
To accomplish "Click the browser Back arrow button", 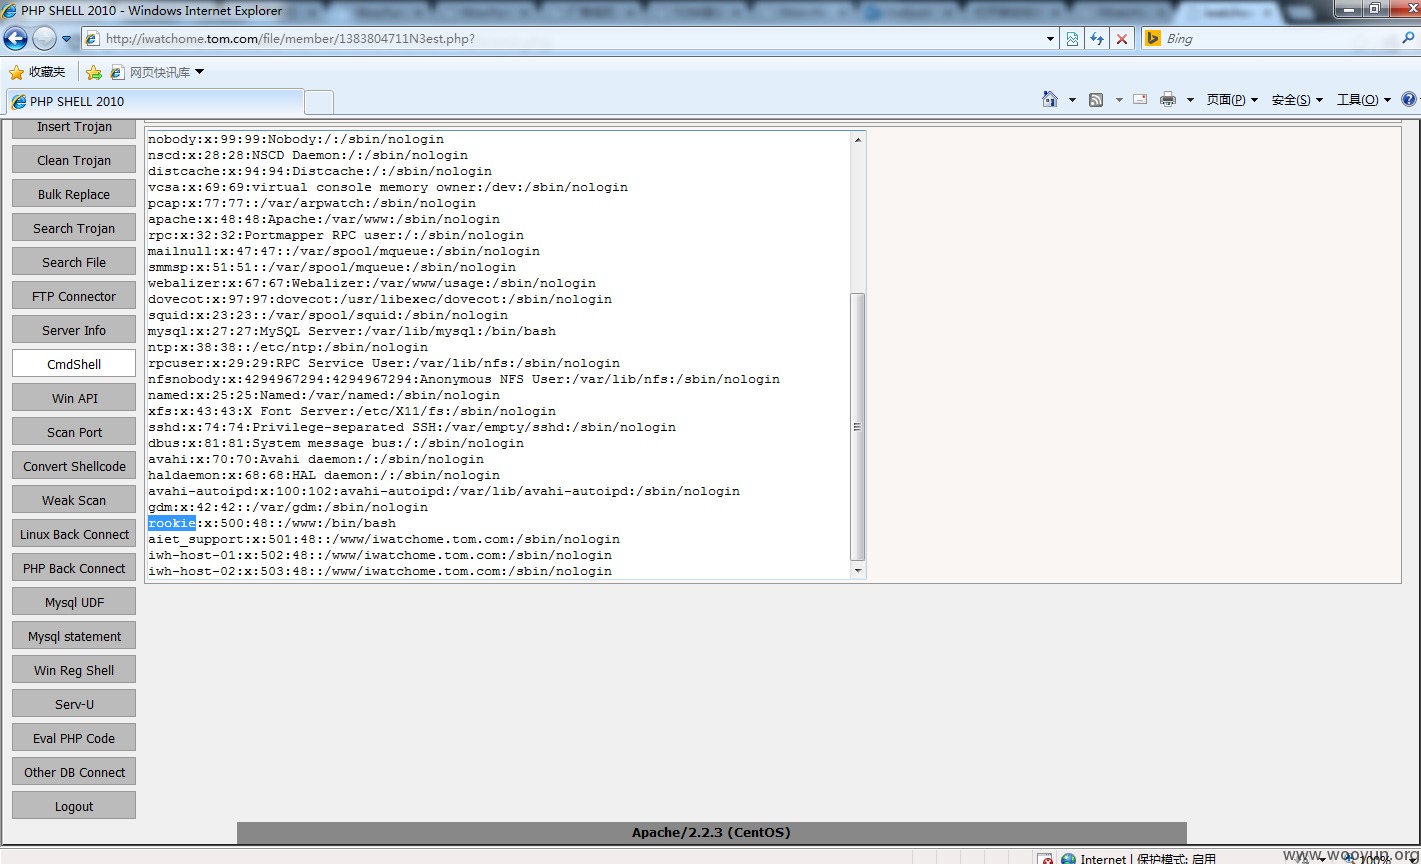I will click(15, 39).
